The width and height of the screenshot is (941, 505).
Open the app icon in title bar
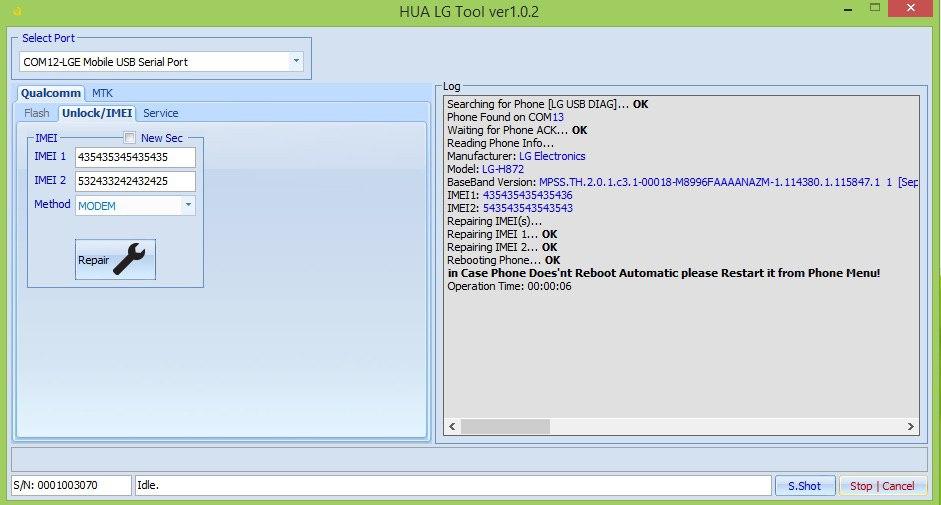coord(17,11)
